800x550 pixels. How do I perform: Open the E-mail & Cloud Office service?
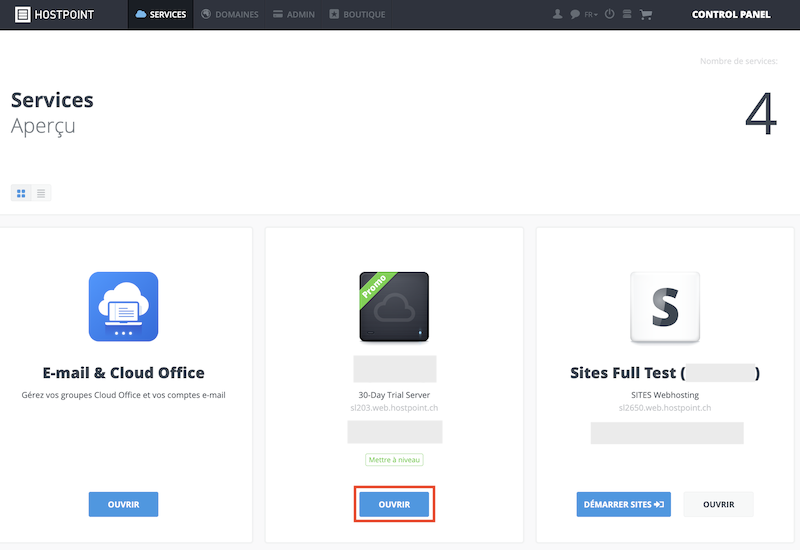123,504
